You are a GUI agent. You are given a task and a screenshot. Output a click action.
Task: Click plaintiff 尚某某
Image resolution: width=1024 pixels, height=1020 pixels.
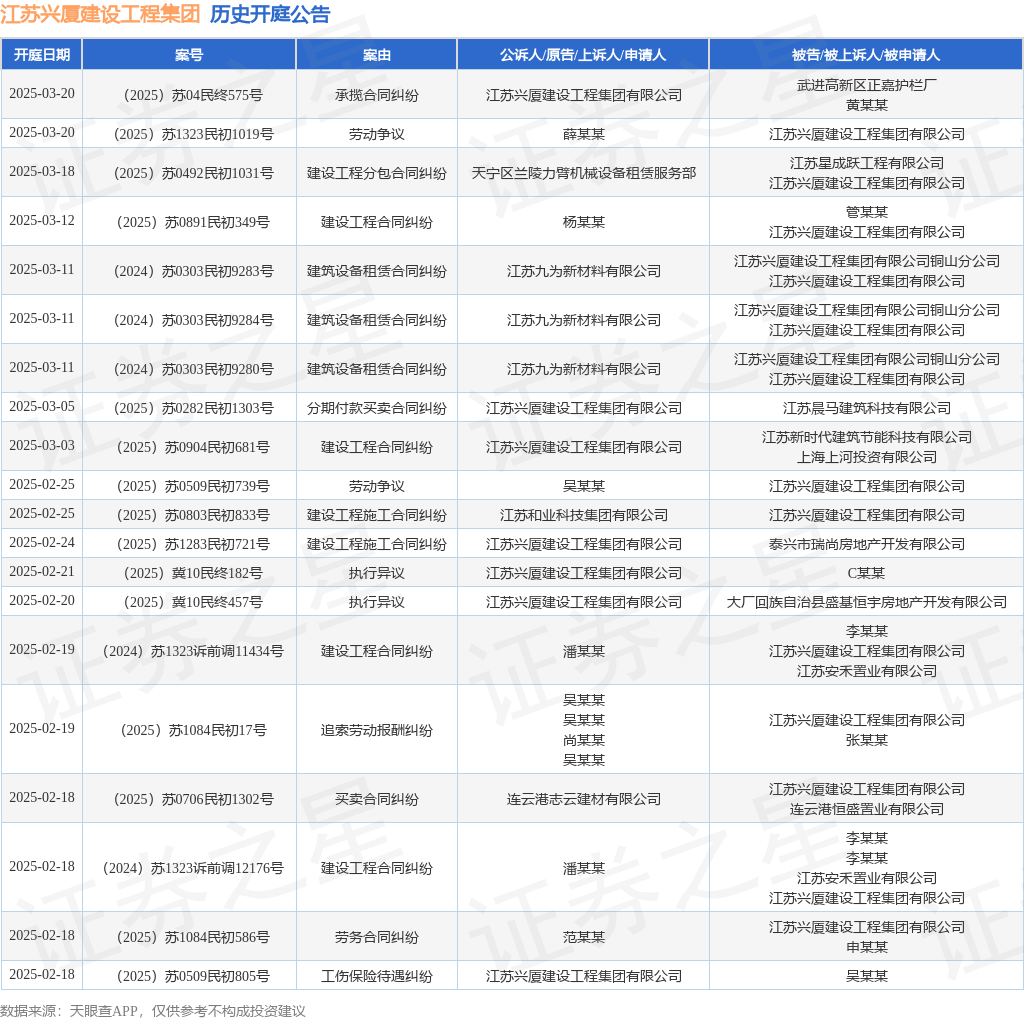[x=584, y=741]
